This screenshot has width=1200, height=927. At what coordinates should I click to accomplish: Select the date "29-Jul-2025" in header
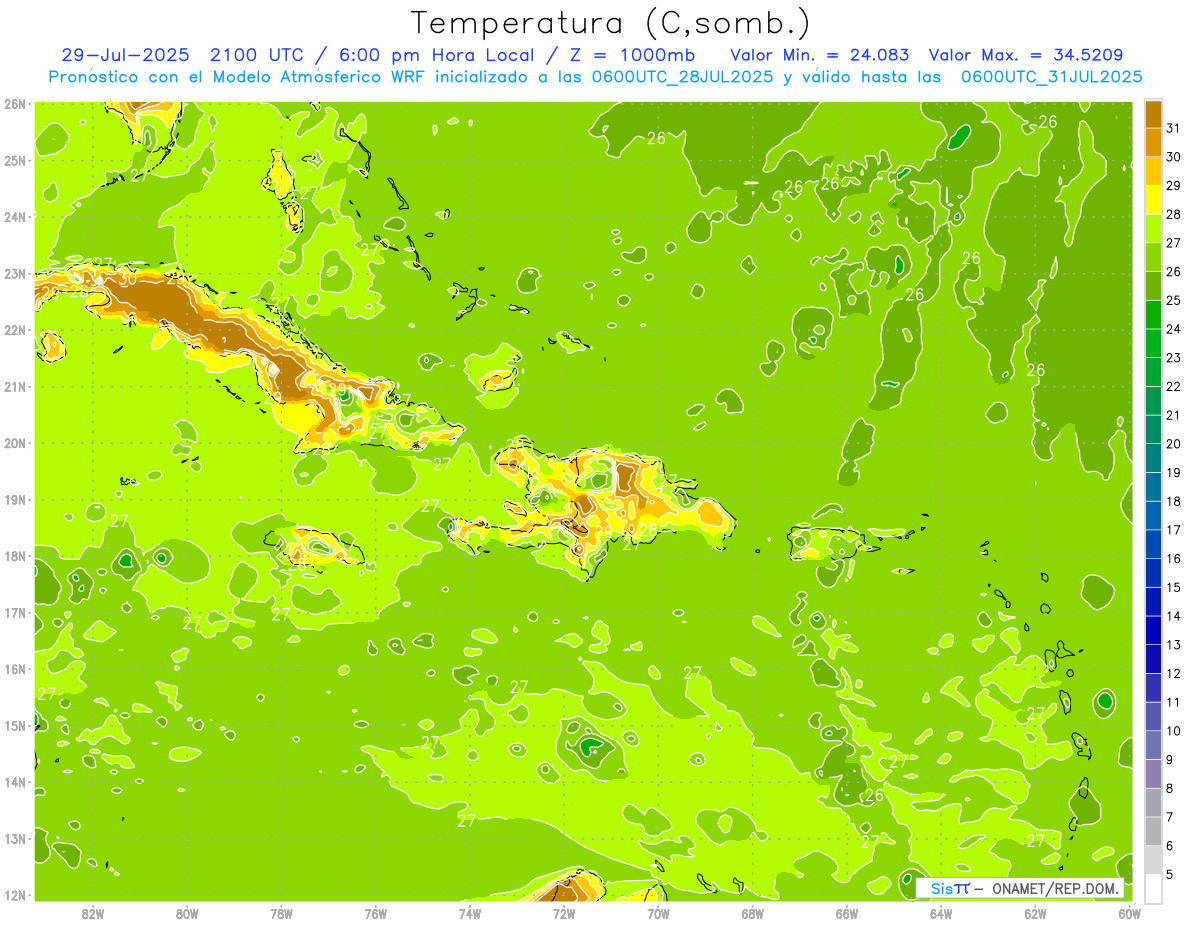coord(125,55)
